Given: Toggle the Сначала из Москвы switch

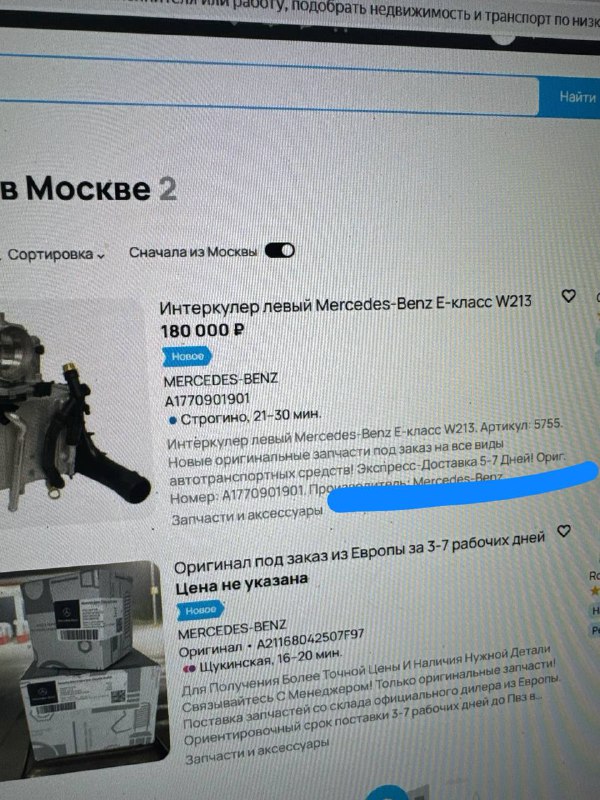Looking at the screenshot, I should click(x=280, y=251).
